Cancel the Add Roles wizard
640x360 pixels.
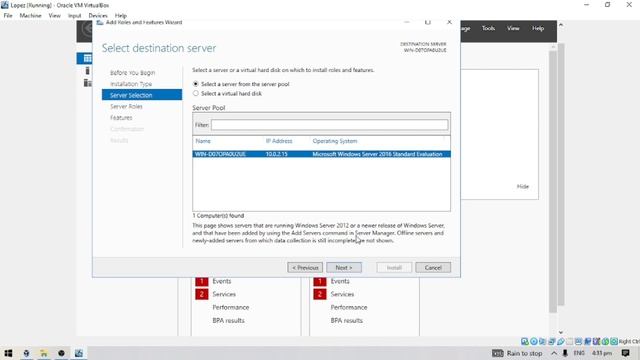pos(433,267)
